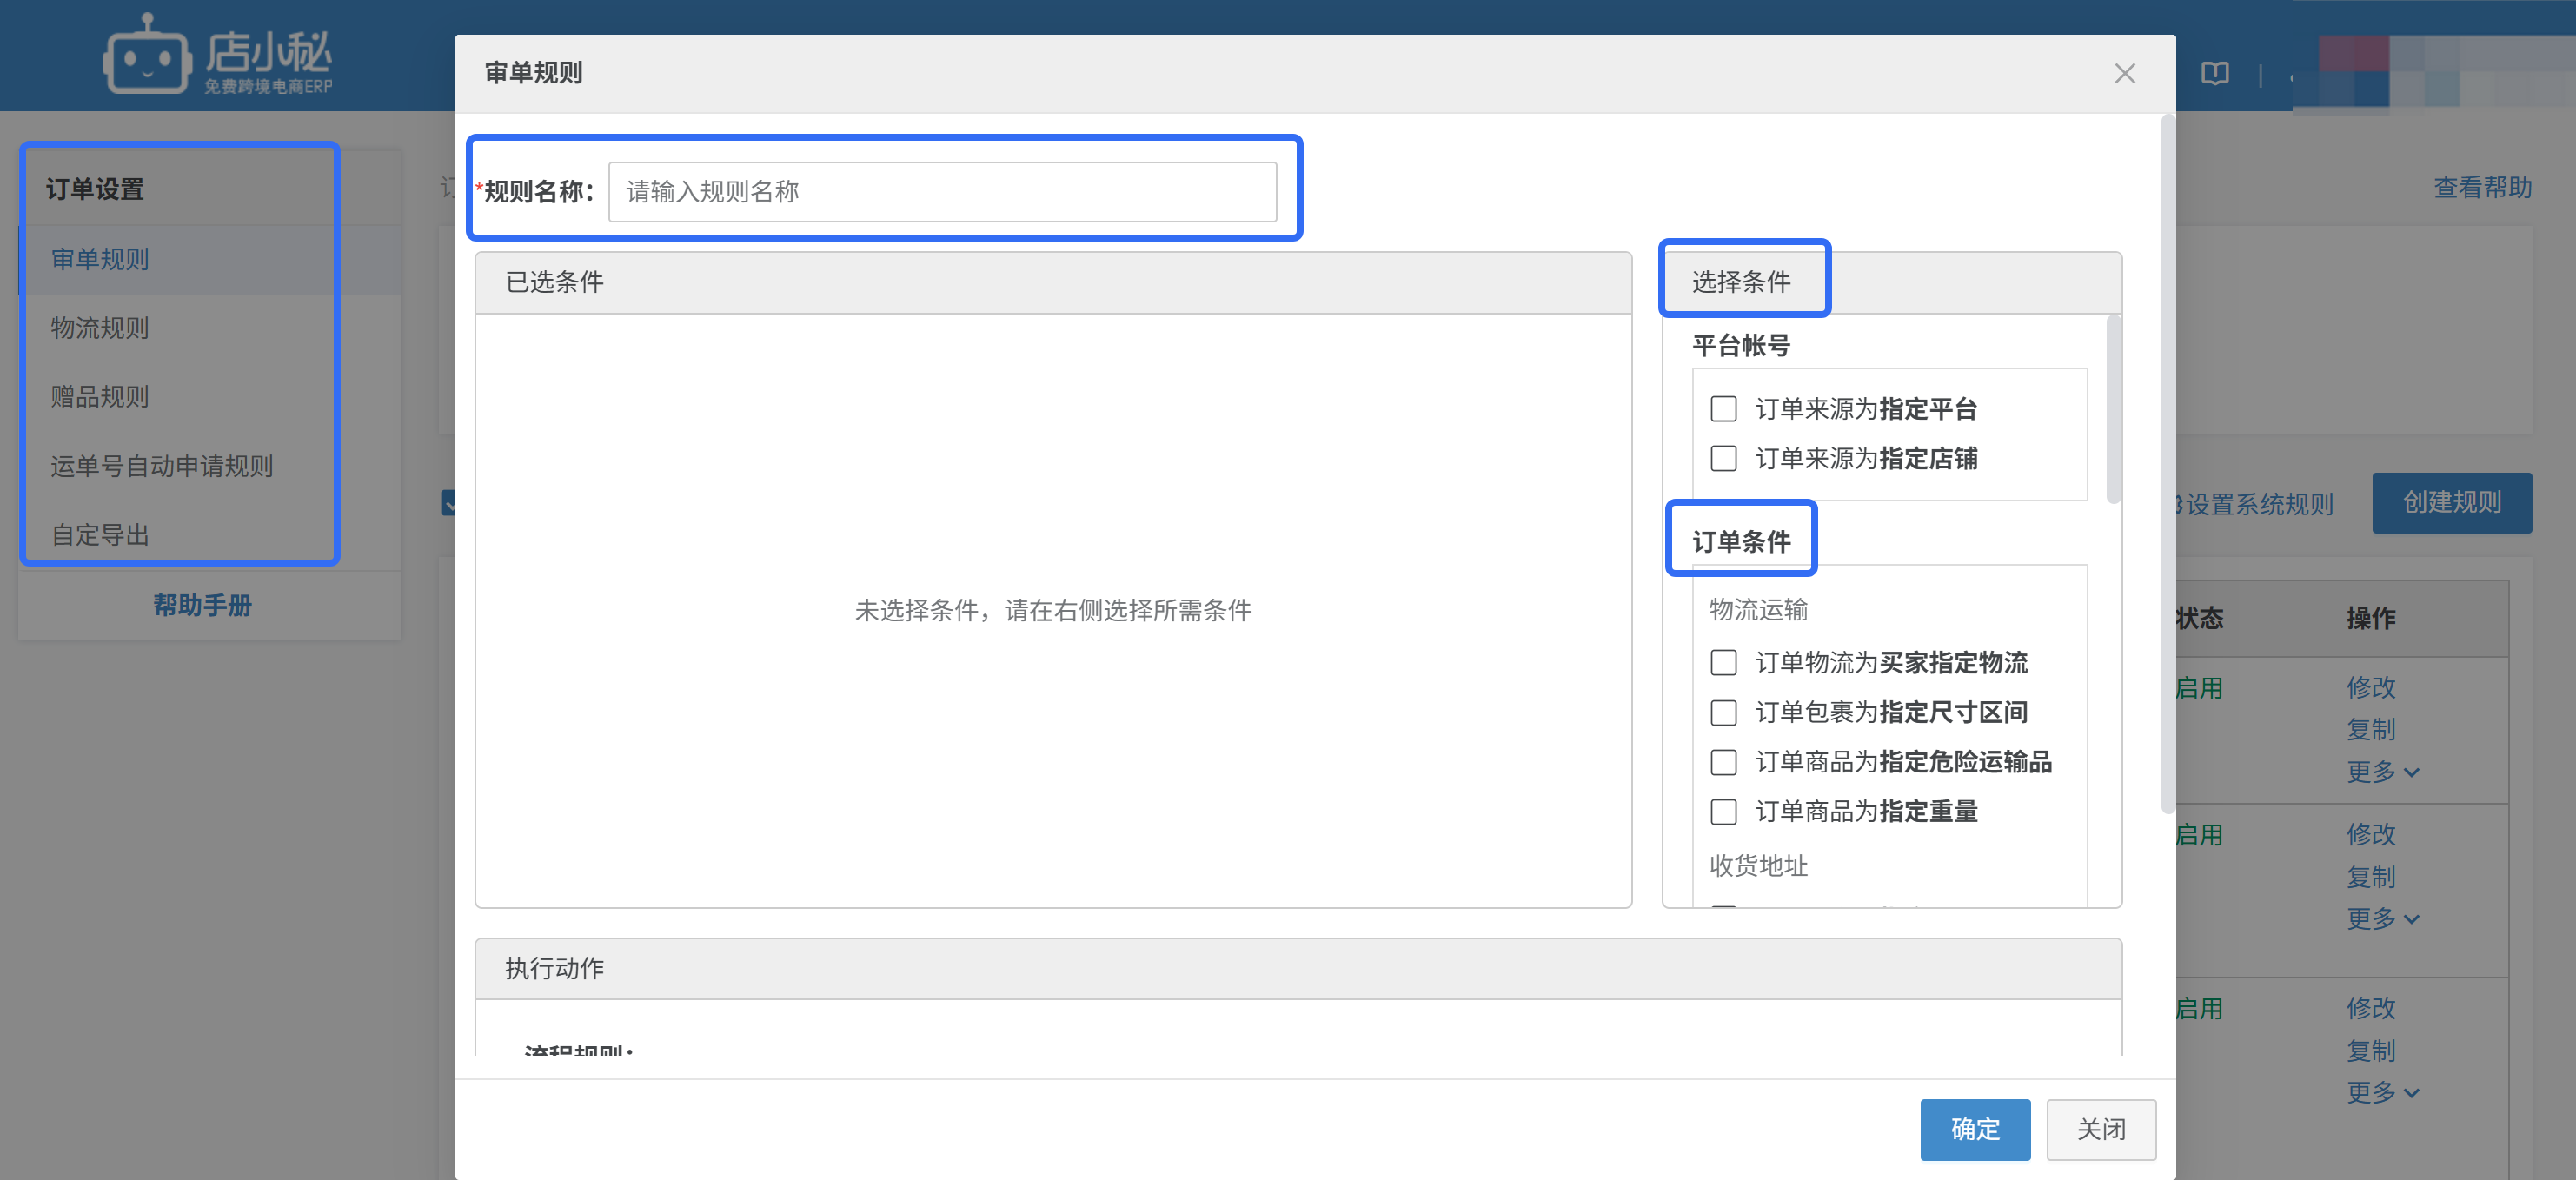The width and height of the screenshot is (2576, 1180).
Task: Click the 关闭 button
Action: click(2101, 1130)
